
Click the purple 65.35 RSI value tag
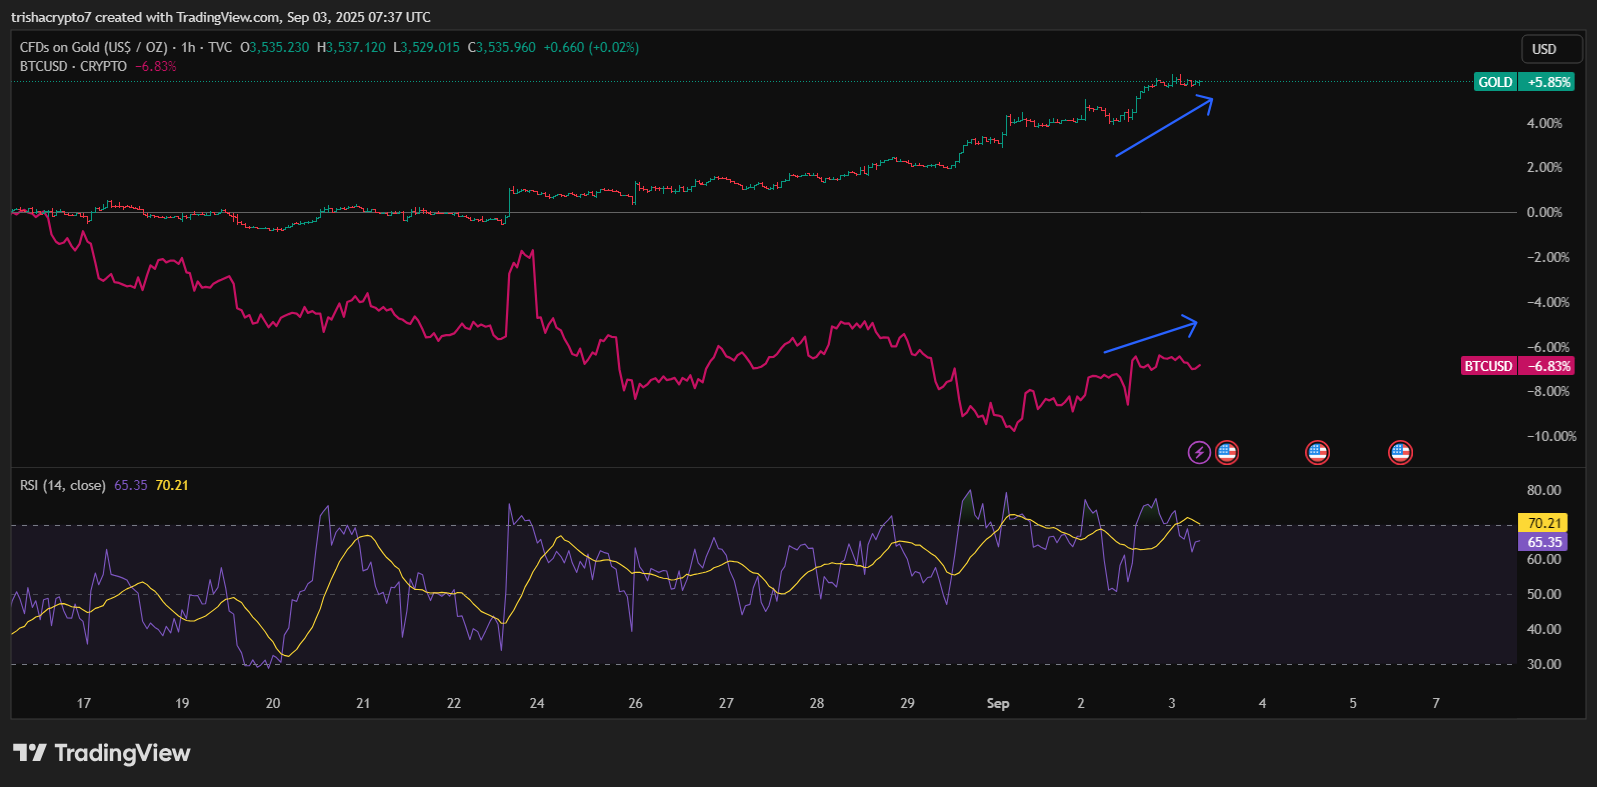click(x=1543, y=542)
